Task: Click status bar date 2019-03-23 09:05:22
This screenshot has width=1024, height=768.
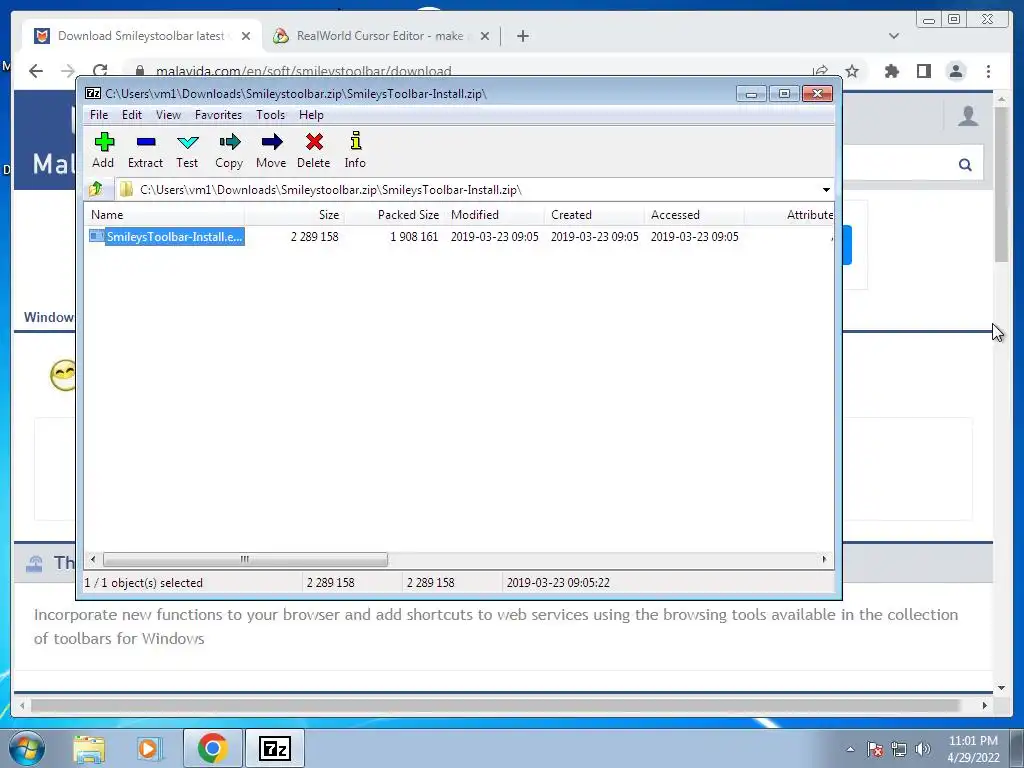Action: [558, 583]
